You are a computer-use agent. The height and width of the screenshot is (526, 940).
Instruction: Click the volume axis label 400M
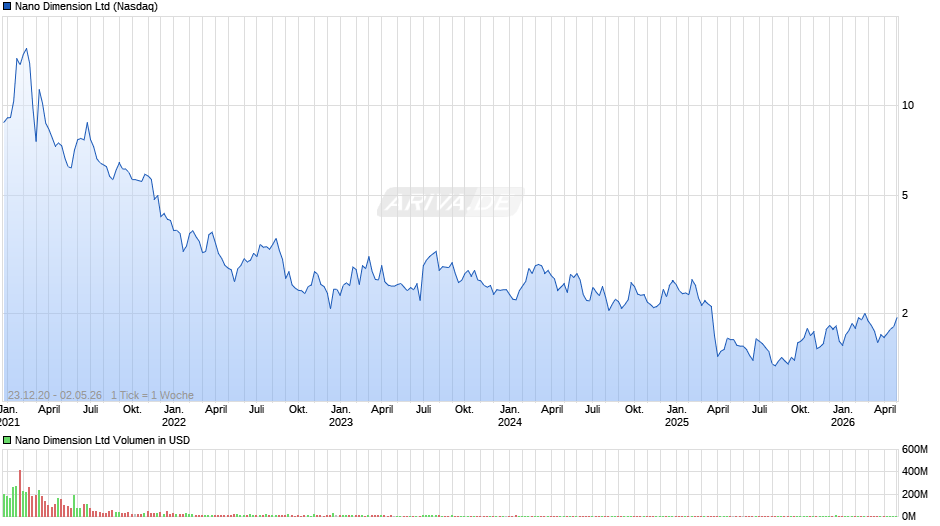click(x=914, y=471)
